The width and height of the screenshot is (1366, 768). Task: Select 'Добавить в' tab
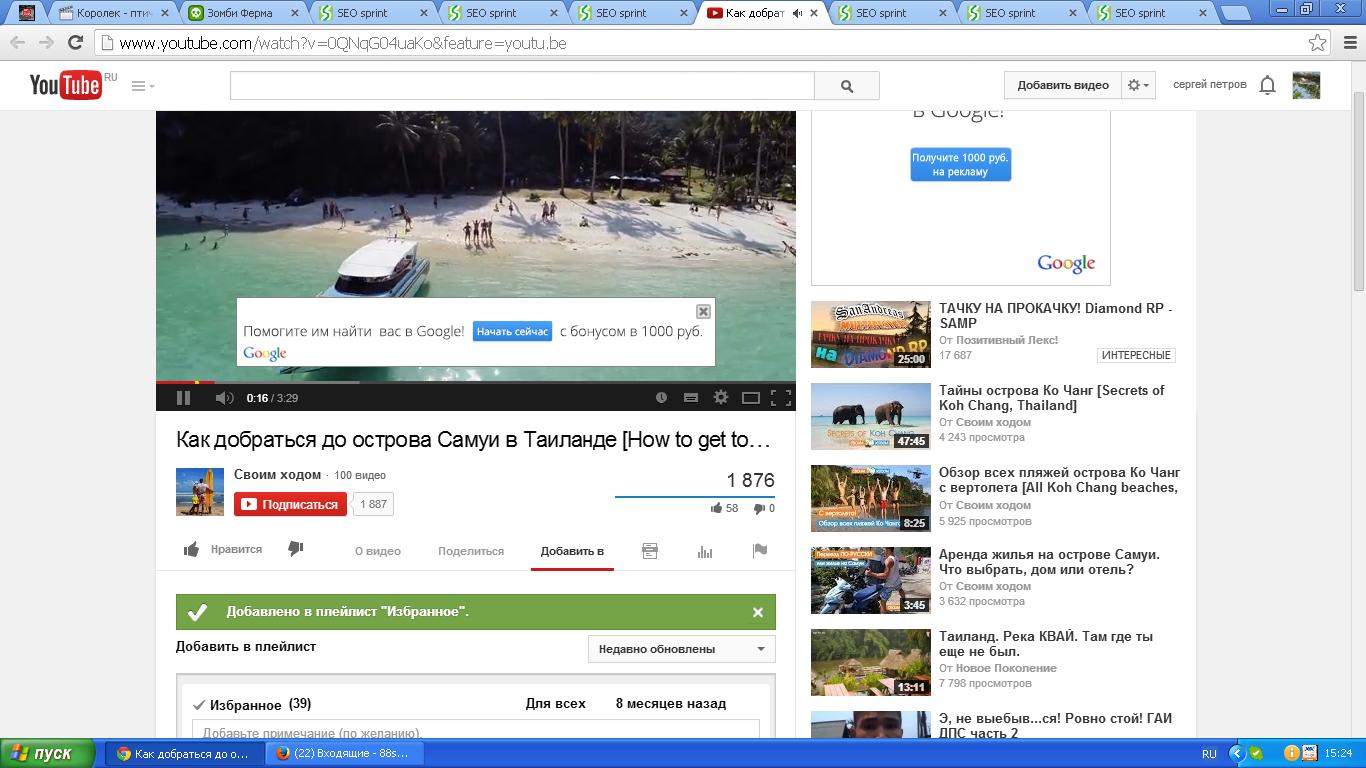pos(572,551)
